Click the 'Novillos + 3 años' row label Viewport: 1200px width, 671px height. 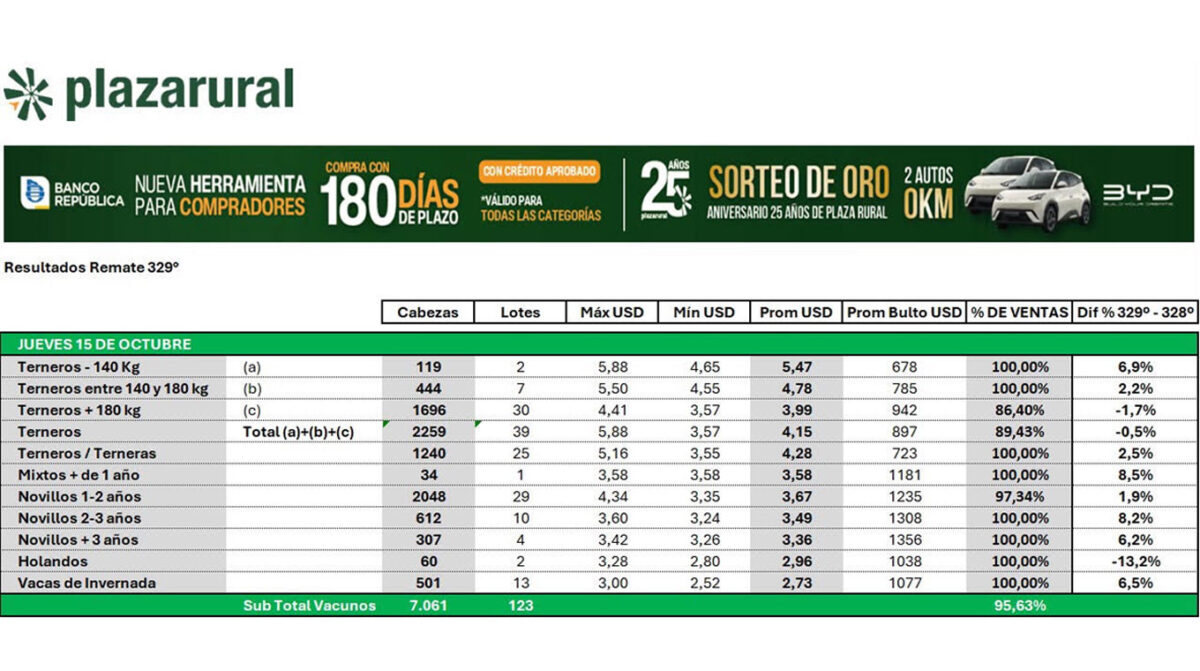click(x=77, y=540)
